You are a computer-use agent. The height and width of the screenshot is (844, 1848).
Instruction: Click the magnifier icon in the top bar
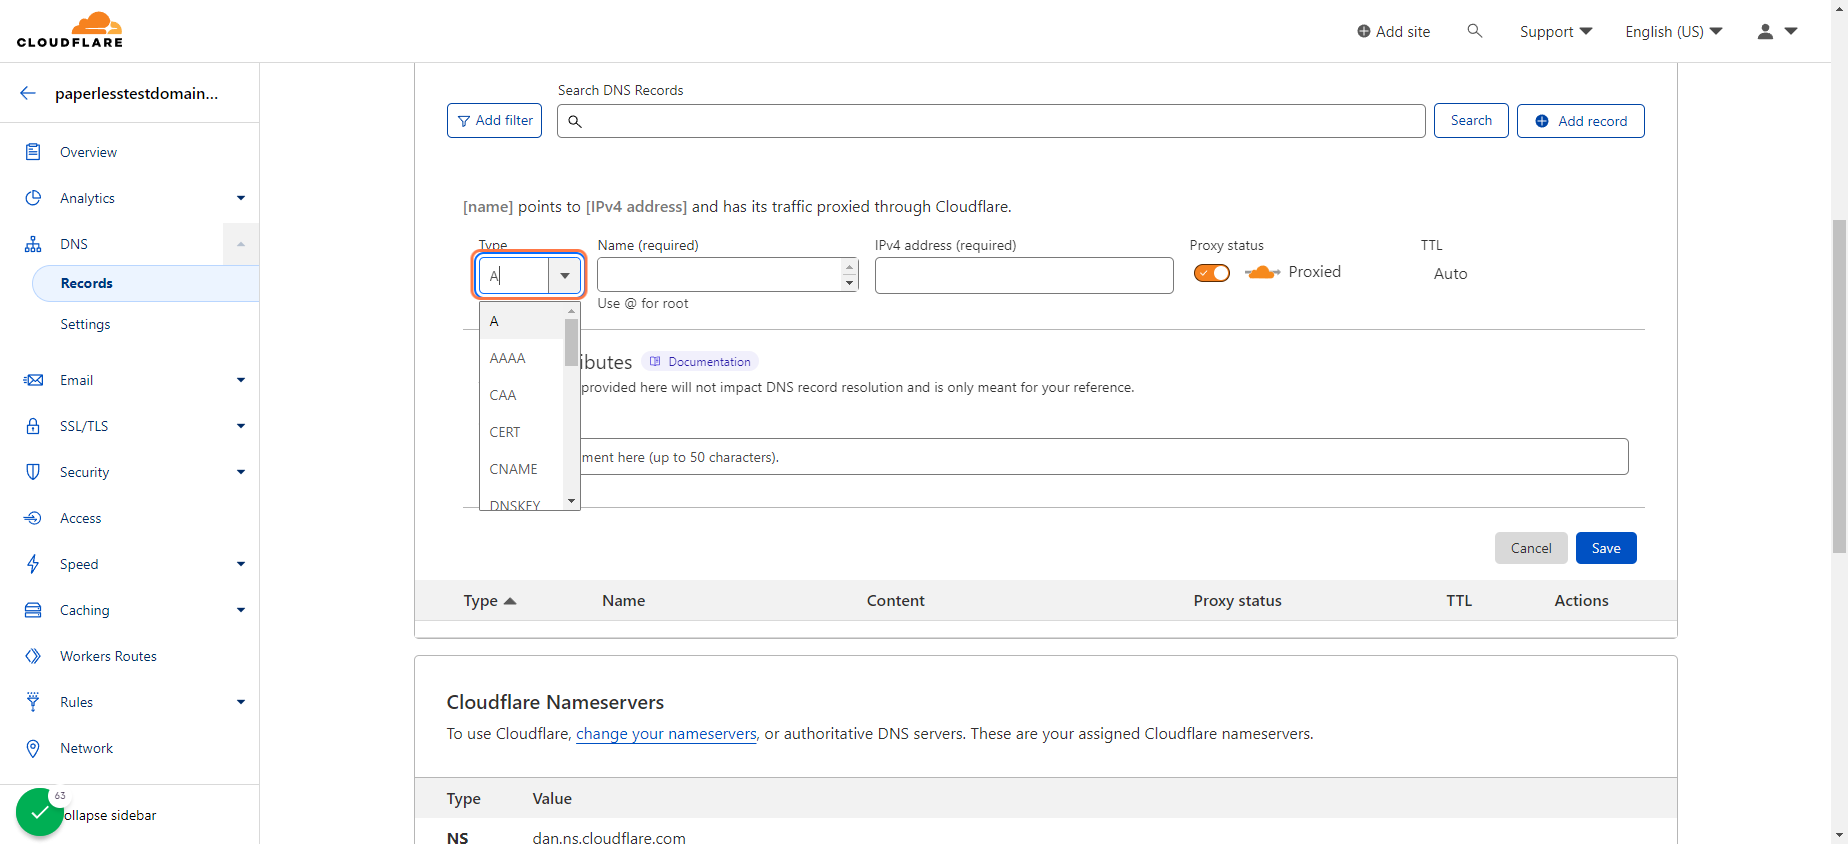1474,31
